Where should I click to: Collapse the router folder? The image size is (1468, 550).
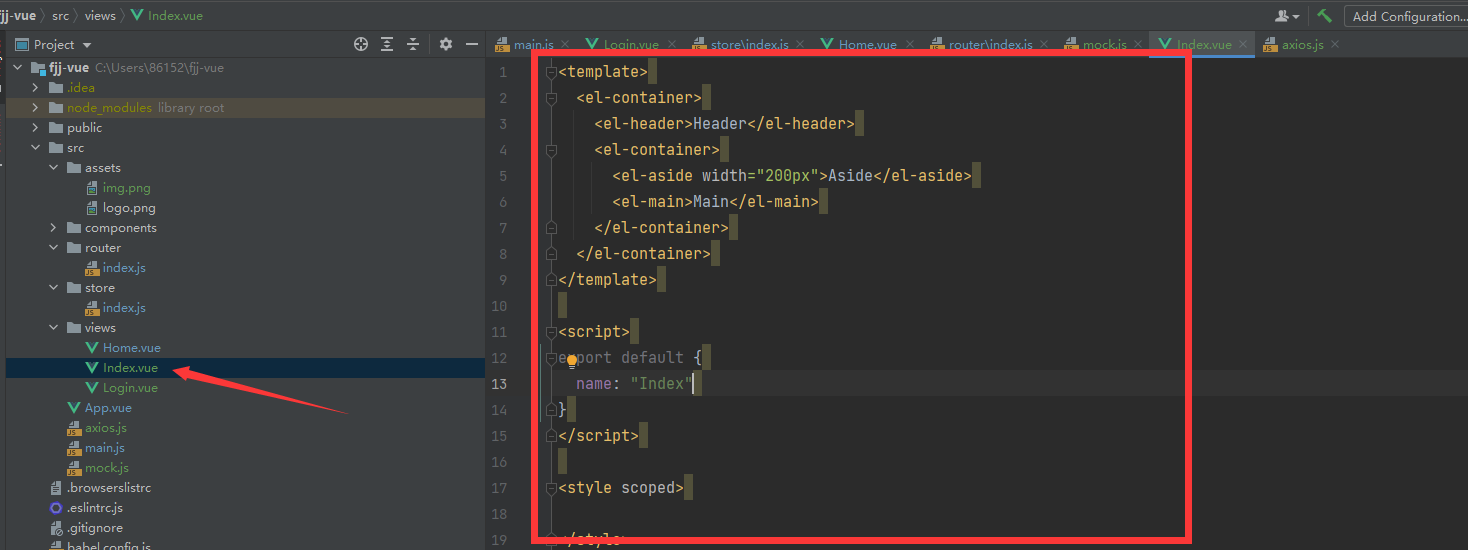(55, 248)
